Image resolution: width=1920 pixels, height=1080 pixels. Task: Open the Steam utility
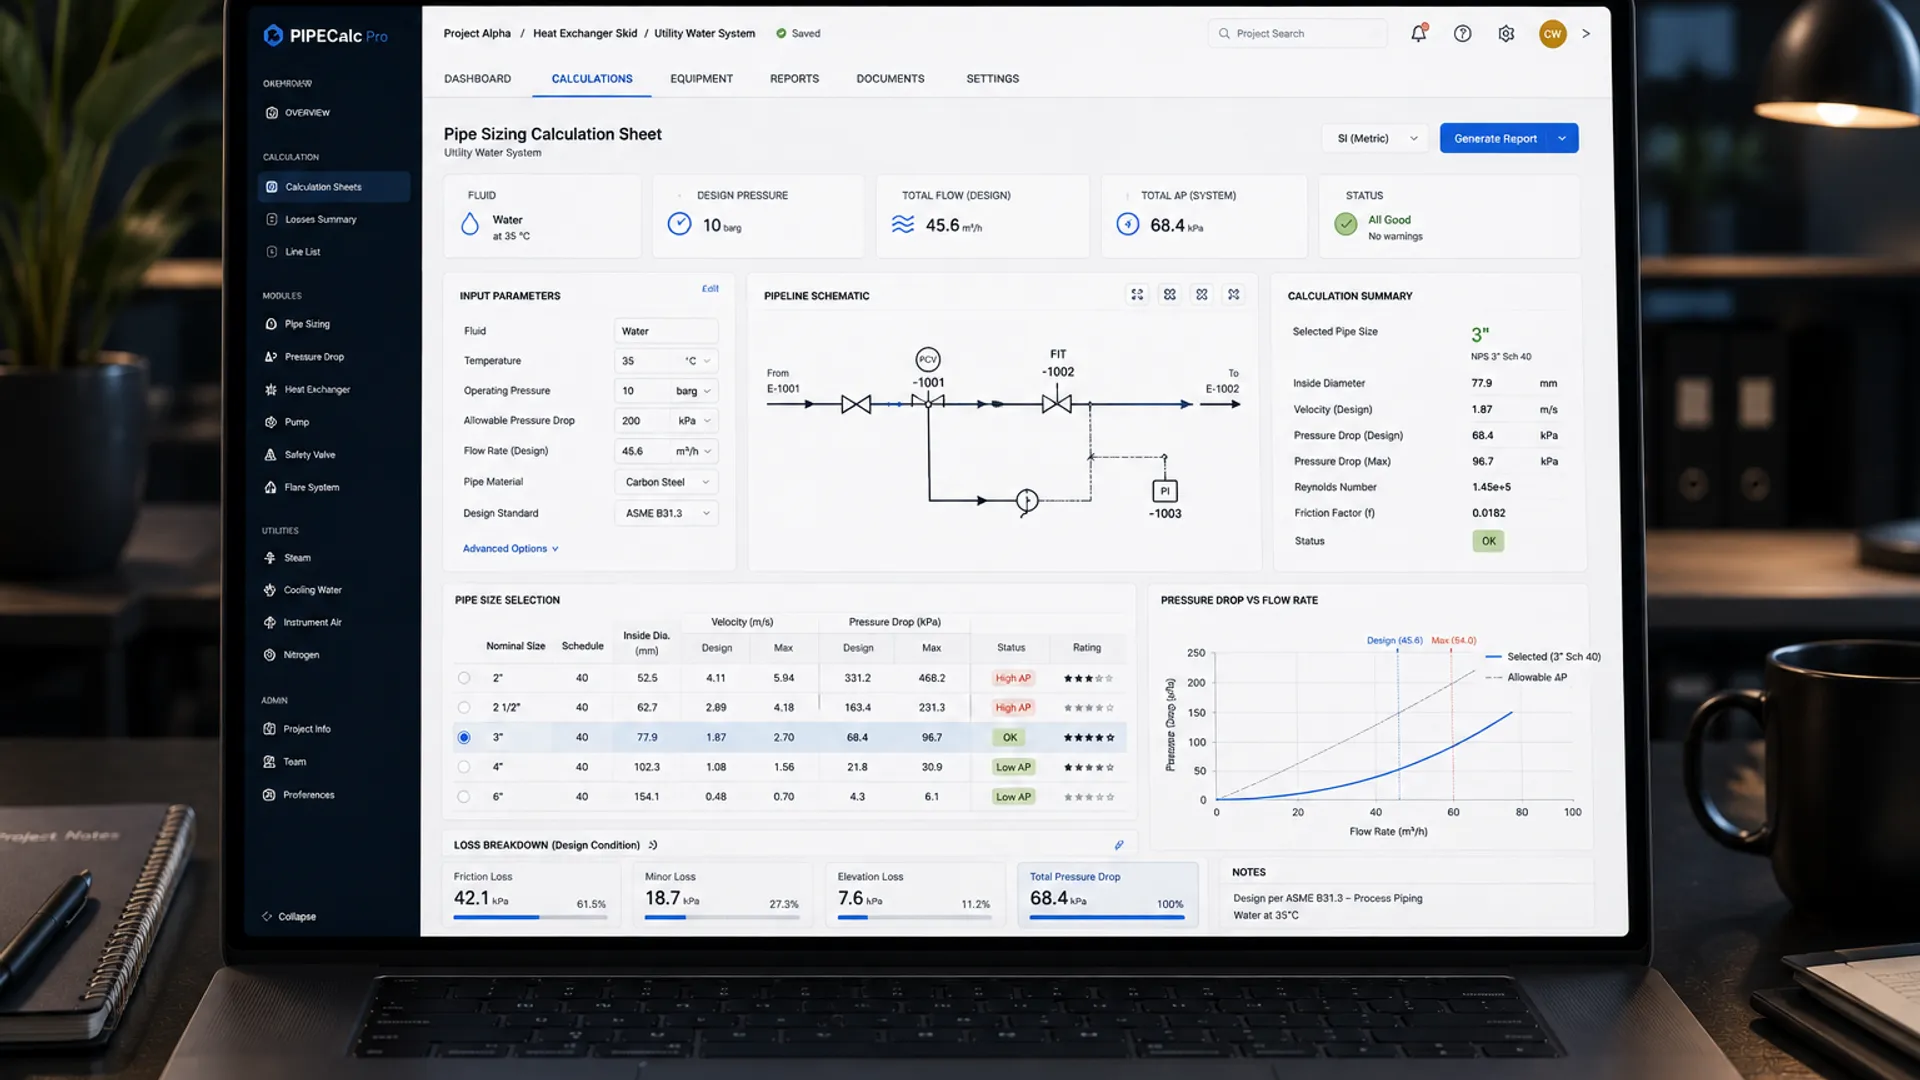(x=287, y=557)
